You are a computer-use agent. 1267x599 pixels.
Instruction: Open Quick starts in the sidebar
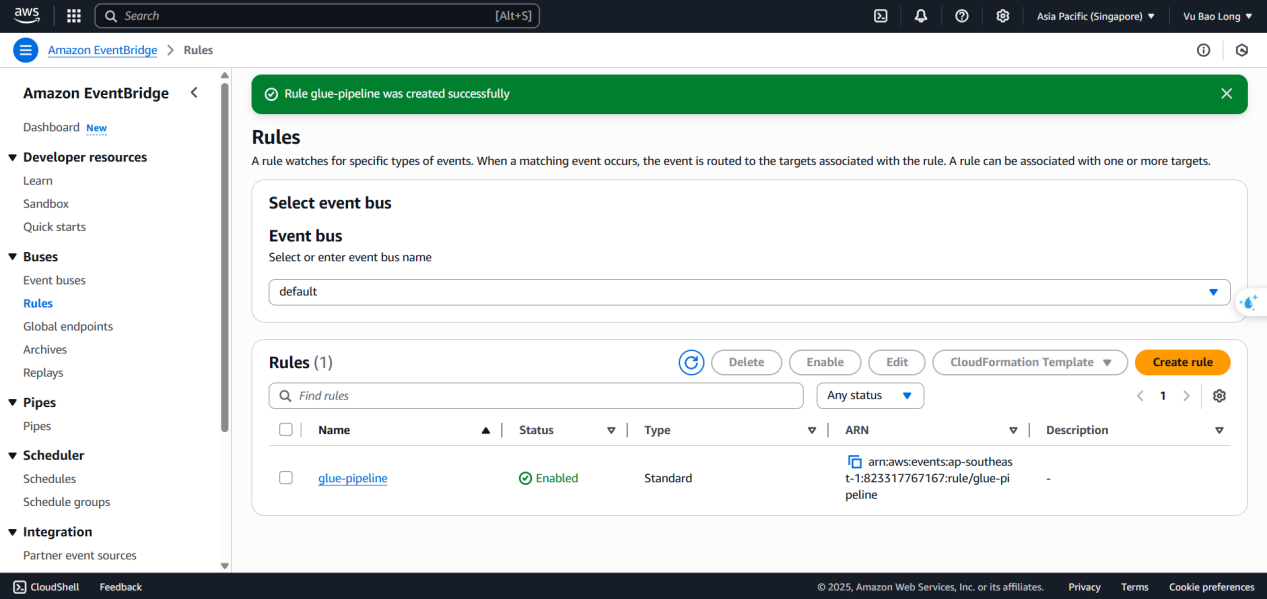pos(54,227)
